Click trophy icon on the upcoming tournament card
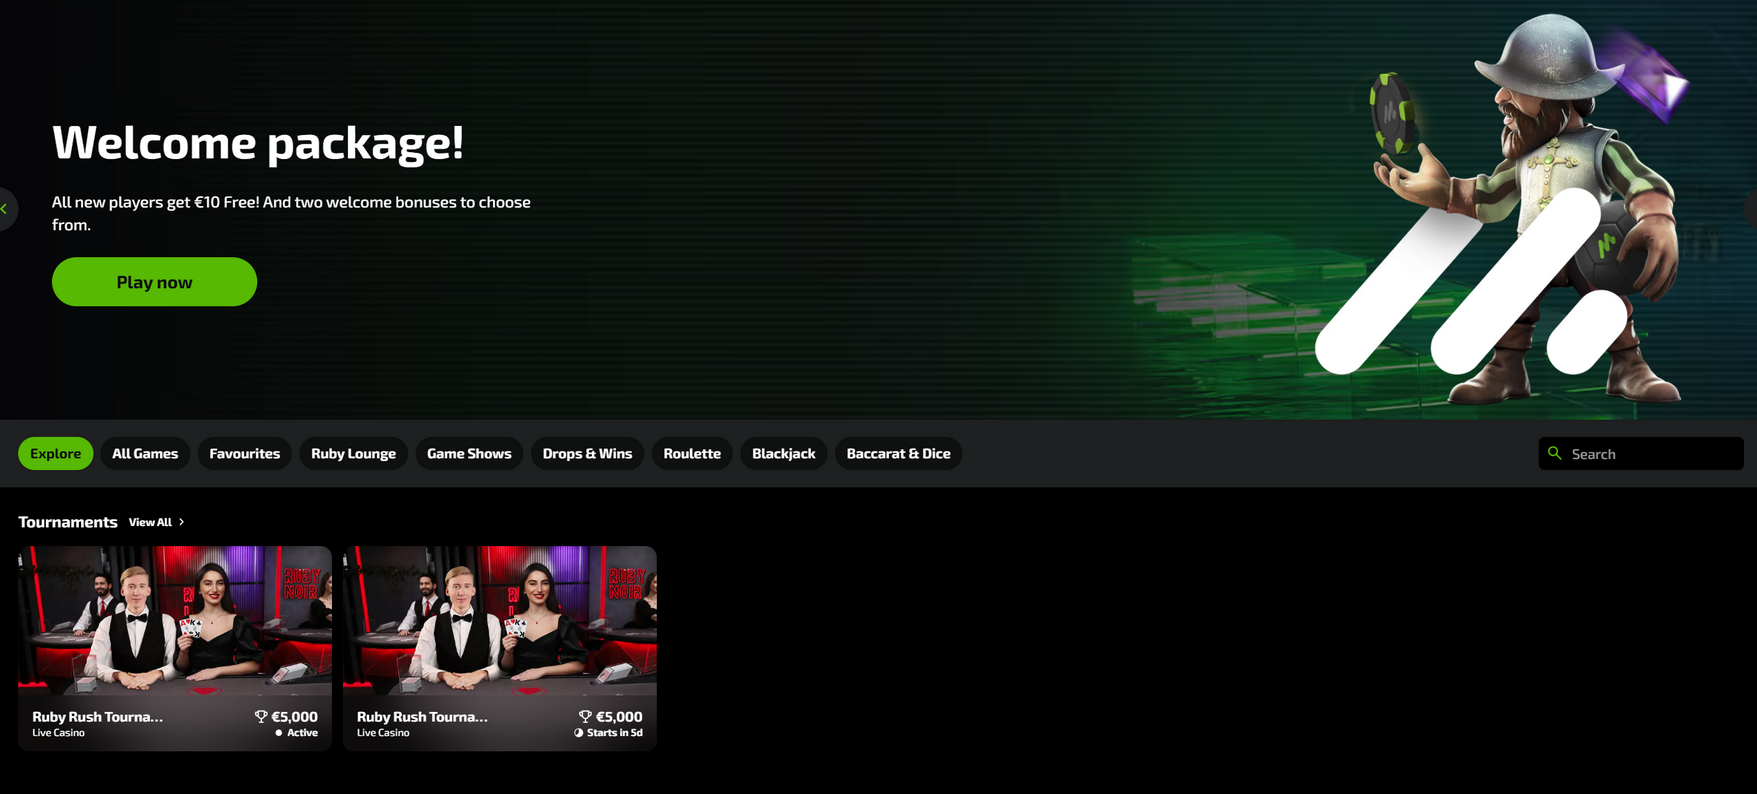Image resolution: width=1757 pixels, height=794 pixels. click(x=585, y=717)
